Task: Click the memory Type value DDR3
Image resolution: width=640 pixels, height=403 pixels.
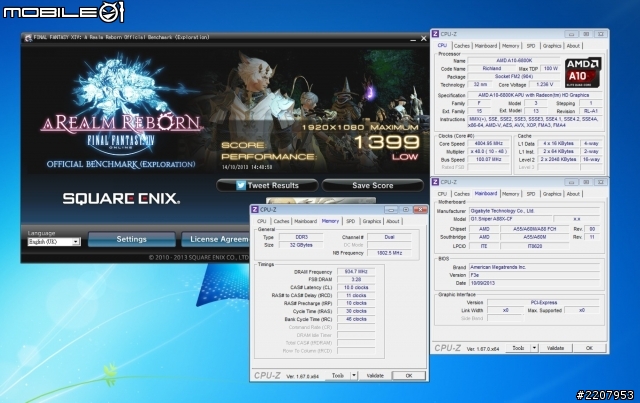Action: pos(301,237)
